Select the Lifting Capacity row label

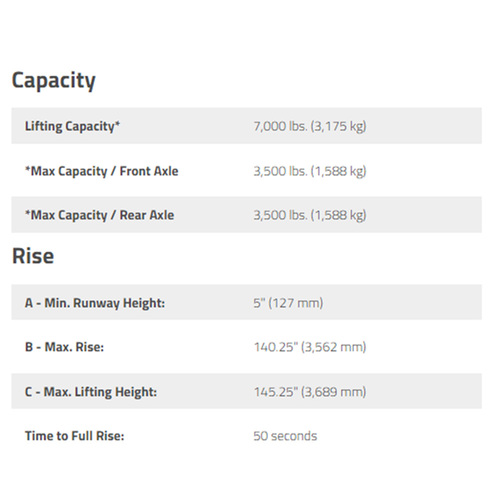(72, 126)
